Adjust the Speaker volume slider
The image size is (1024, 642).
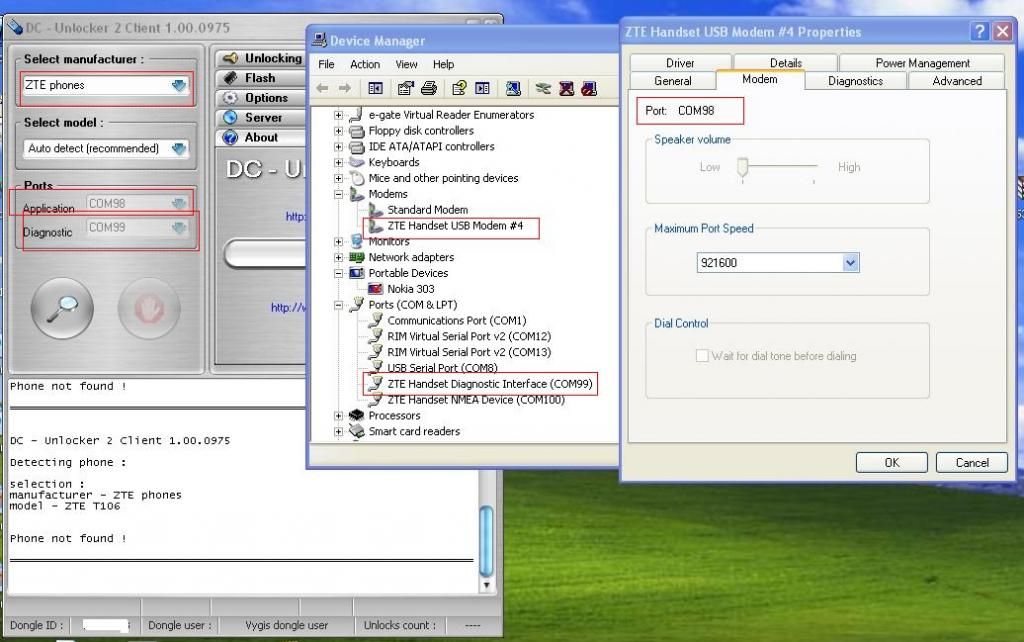742,167
